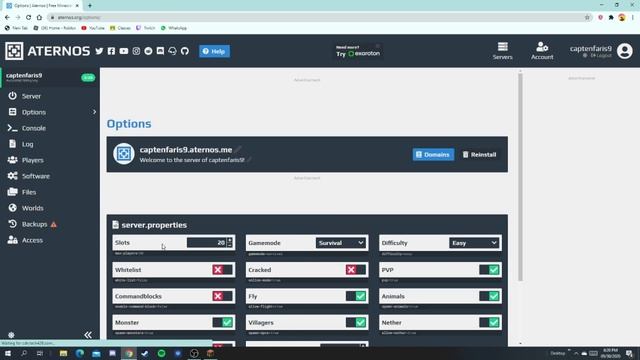The width and height of the screenshot is (640, 360).
Task: Edit the server address pencil icon
Action: 238,149
